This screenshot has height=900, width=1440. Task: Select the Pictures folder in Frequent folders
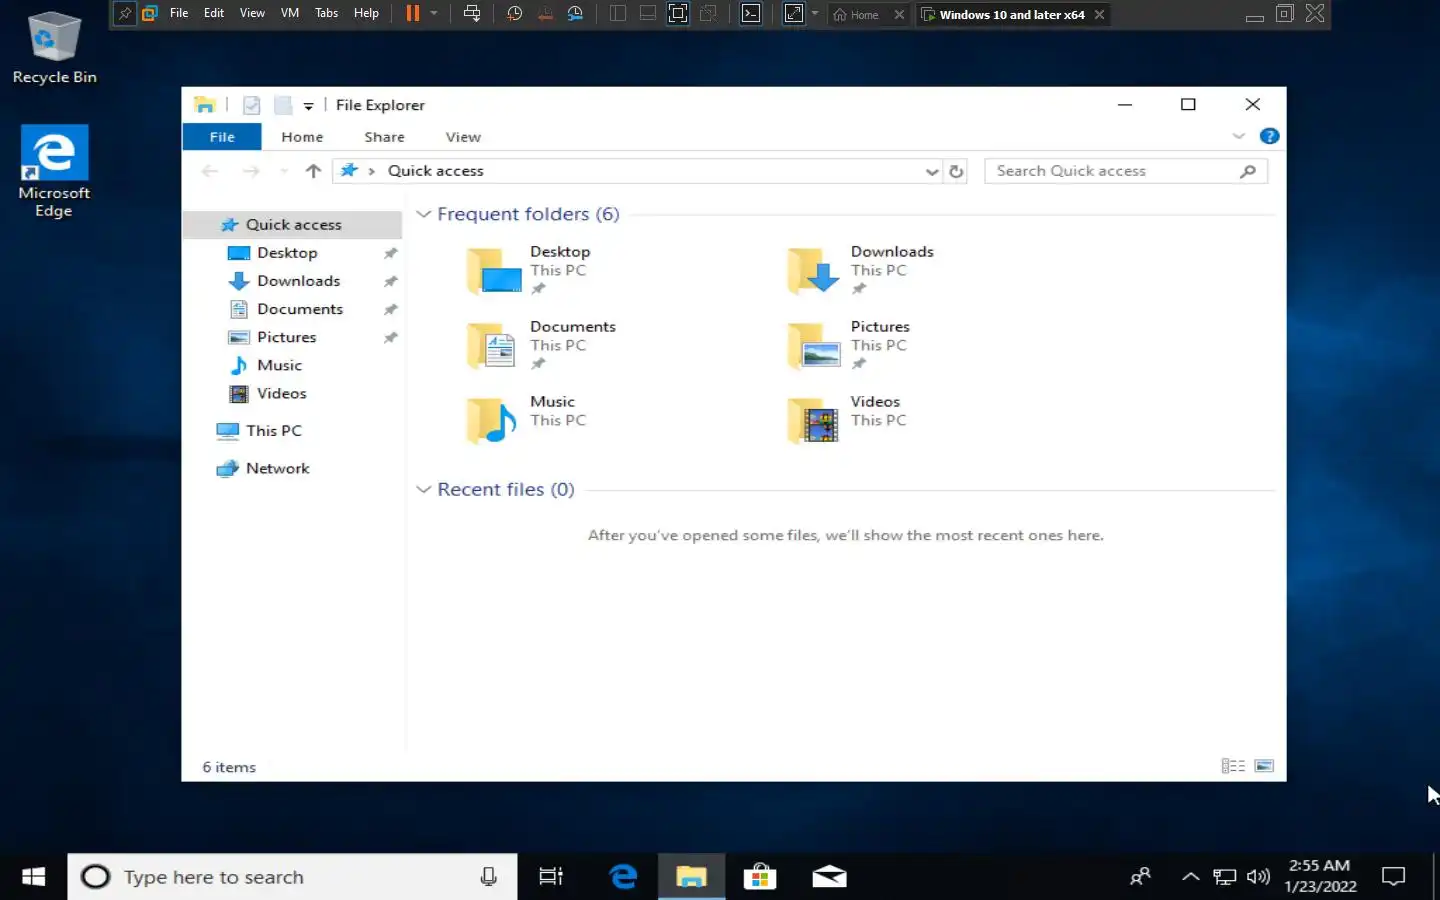tap(852, 345)
